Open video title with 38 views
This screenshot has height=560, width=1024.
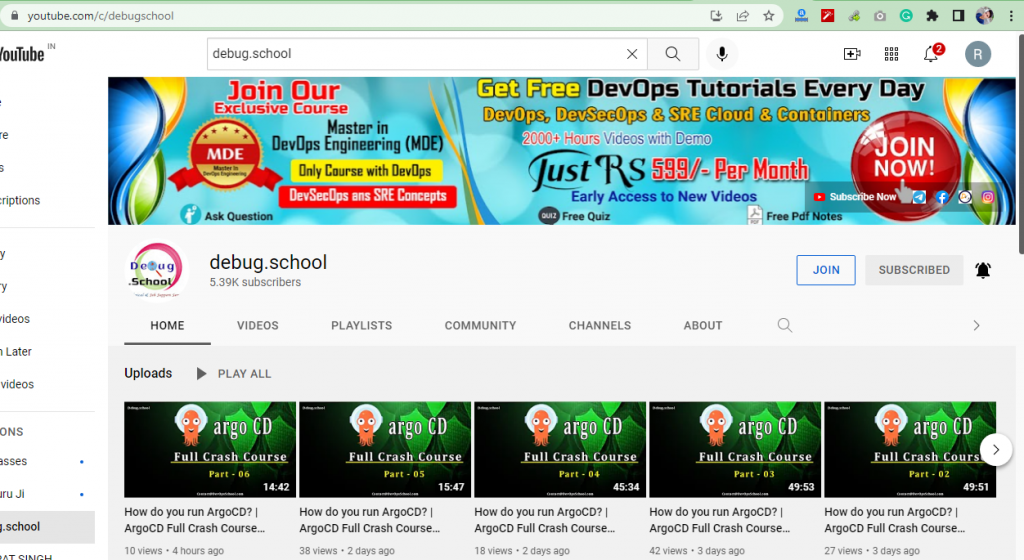pos(370,520)
